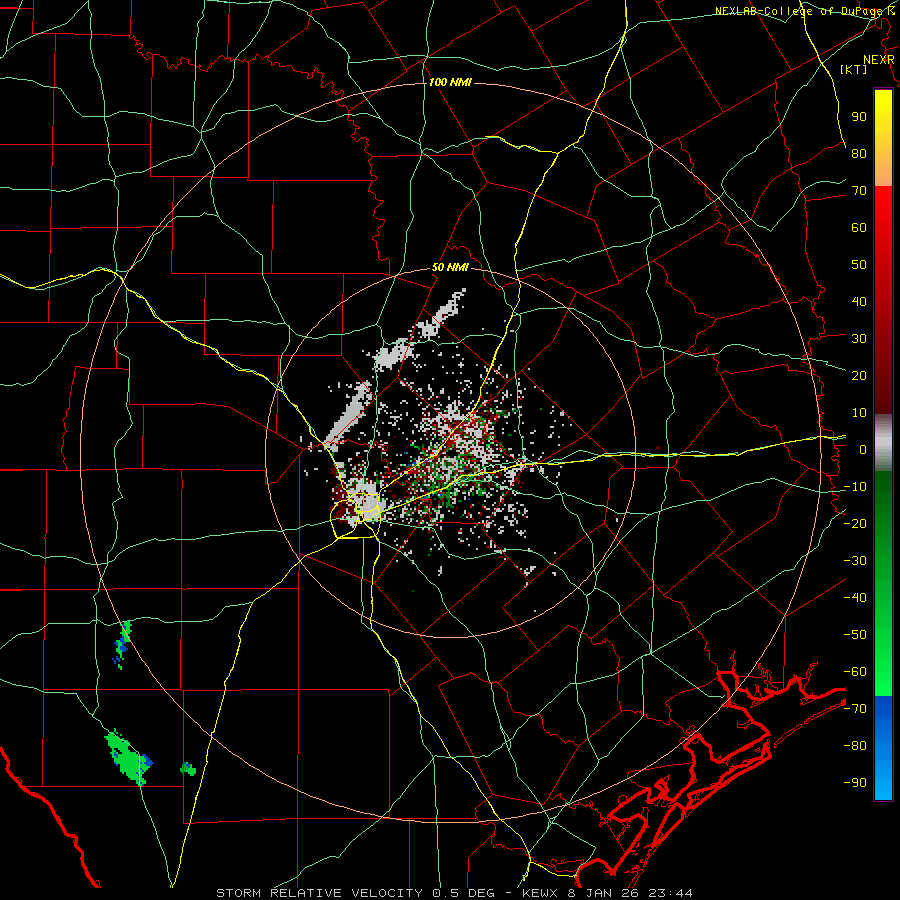Click the "100 NMI" range ring label

pos(450,83)
